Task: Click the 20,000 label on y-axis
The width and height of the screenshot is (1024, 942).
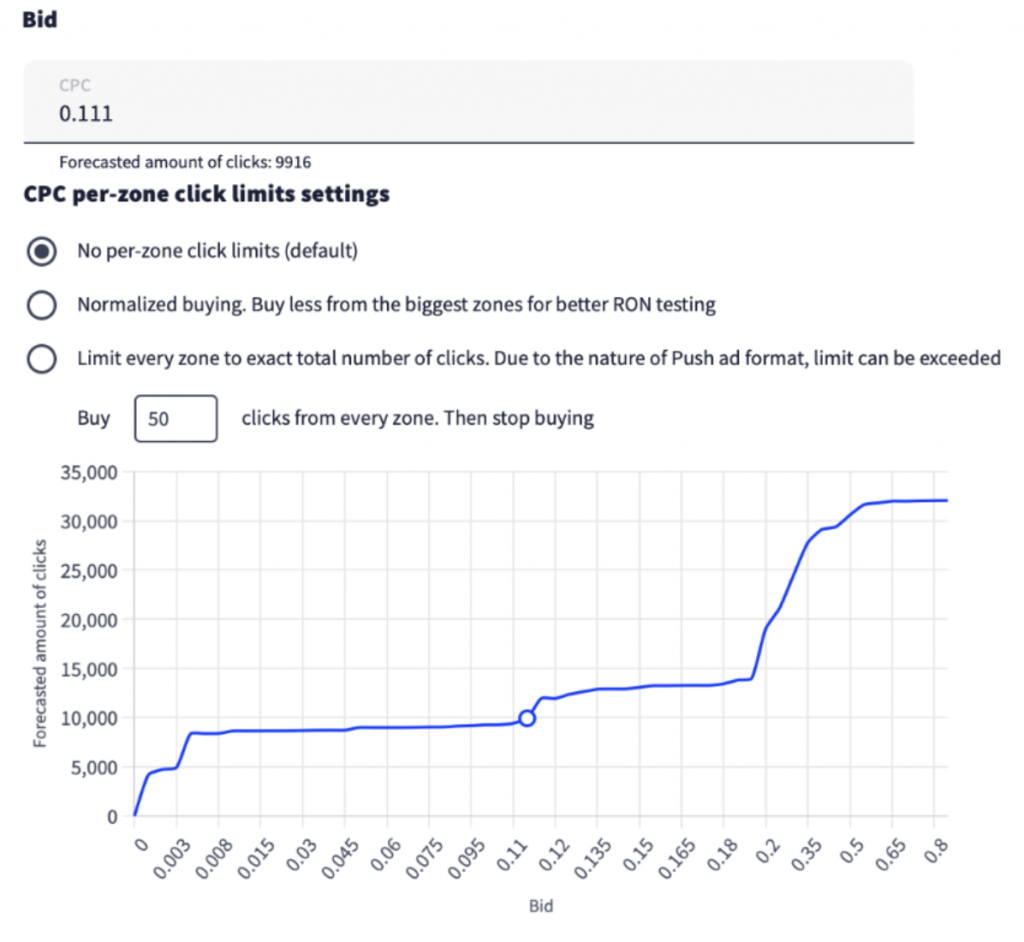Action: click(90, 620)
